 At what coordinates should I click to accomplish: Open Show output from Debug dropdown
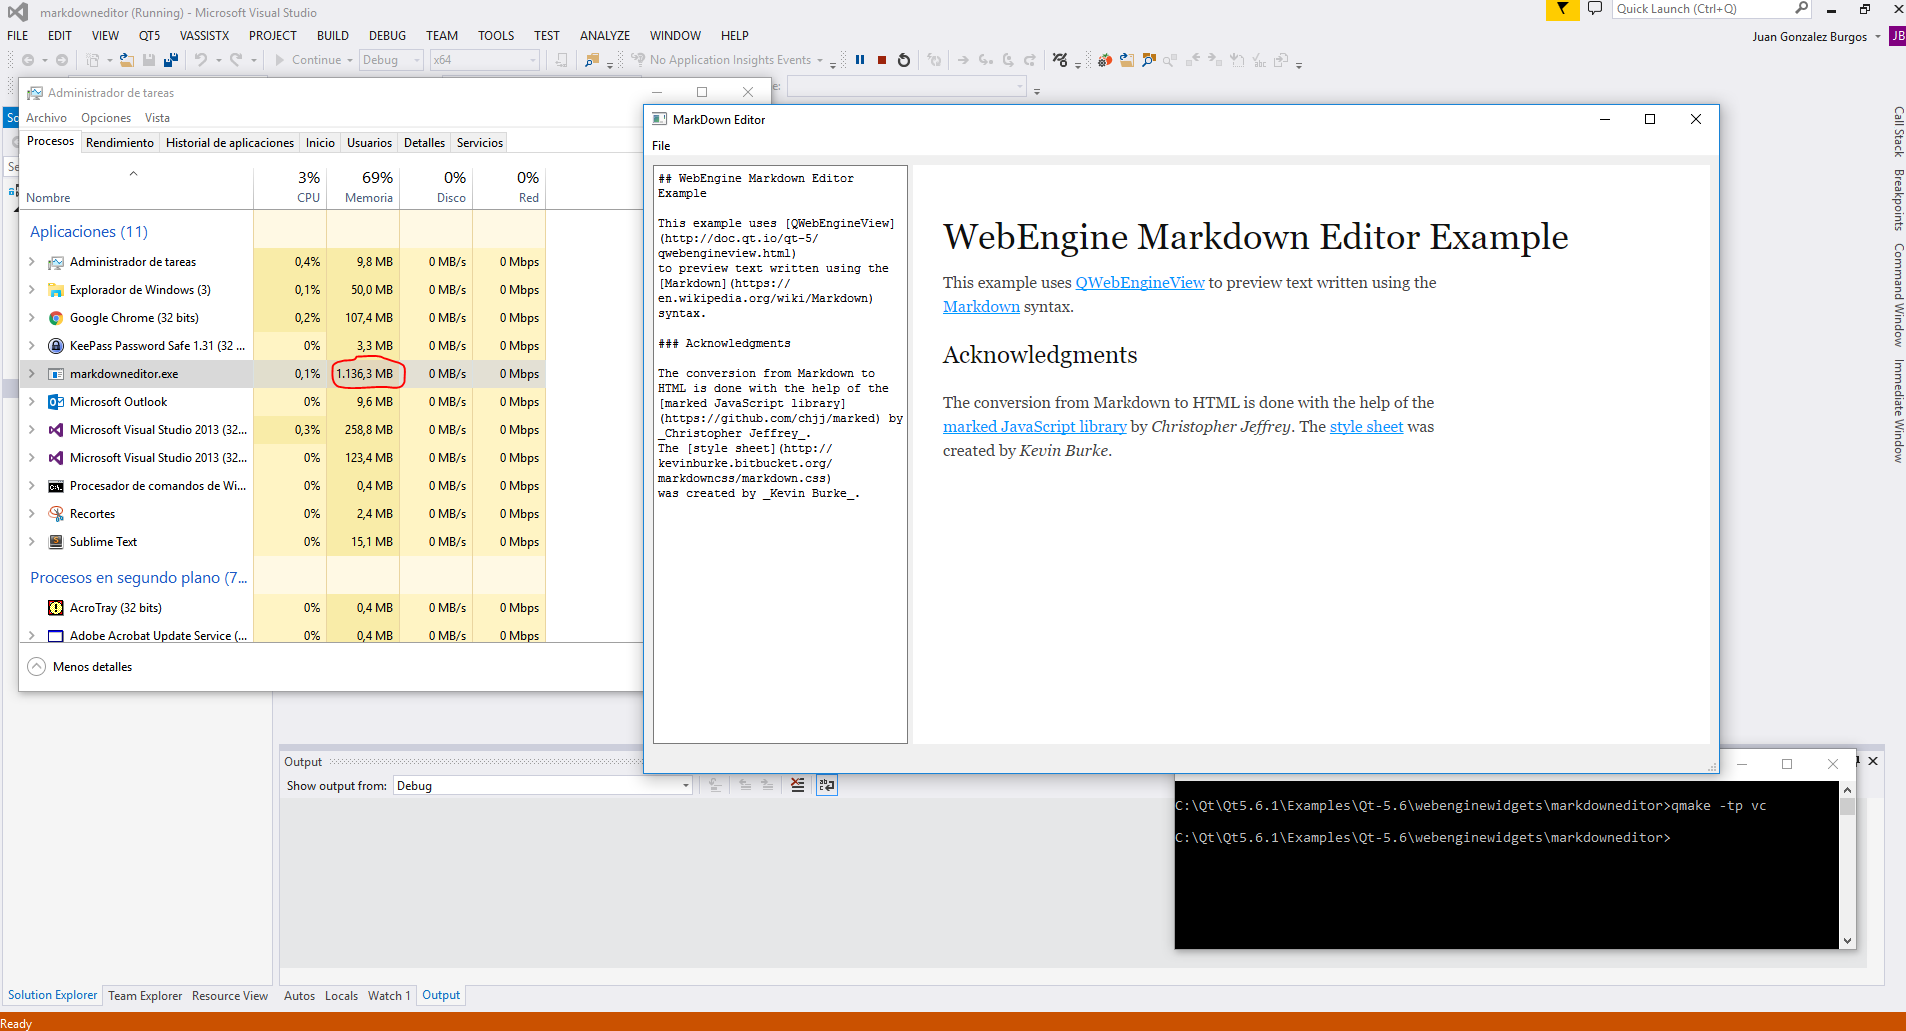click(x=543, y=786)
